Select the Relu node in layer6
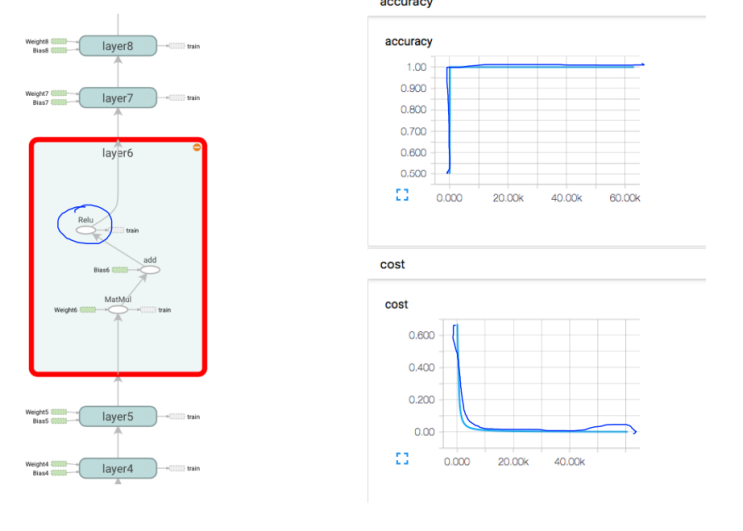Image resolution: width=743 pixels, height=531 pixels. tap(86, 230)
